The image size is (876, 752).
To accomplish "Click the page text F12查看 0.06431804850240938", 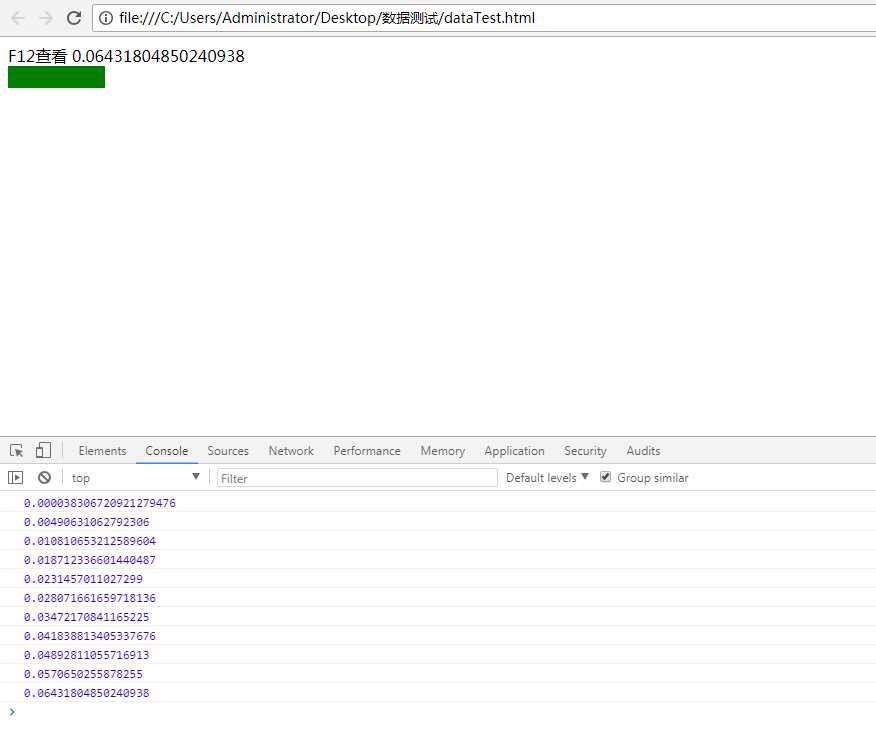I will click(126, 56).
